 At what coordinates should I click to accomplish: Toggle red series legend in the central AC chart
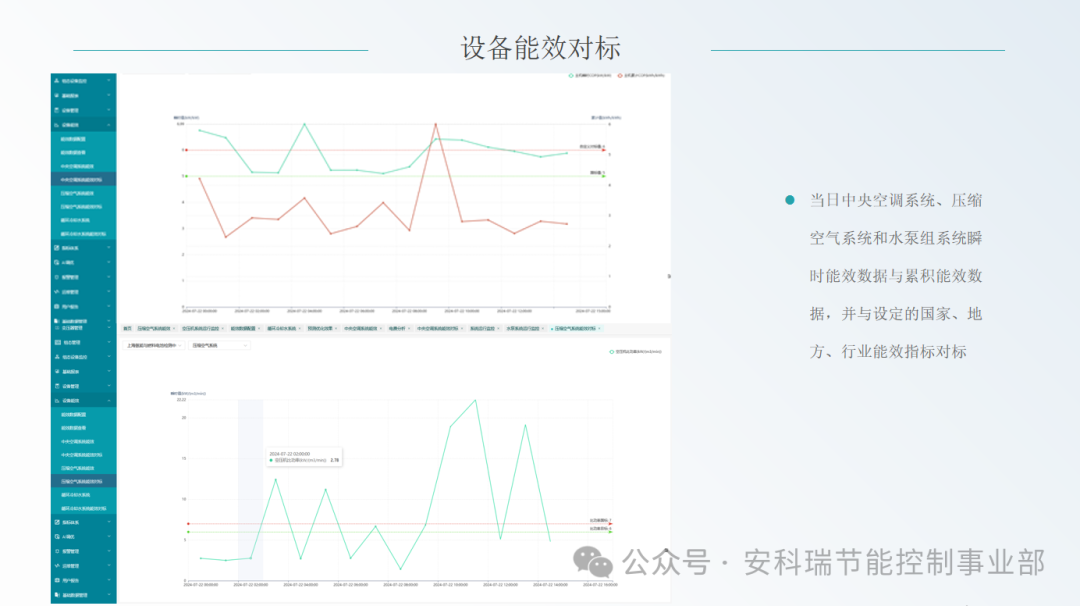pyautogui.click(x=641, y=75)
